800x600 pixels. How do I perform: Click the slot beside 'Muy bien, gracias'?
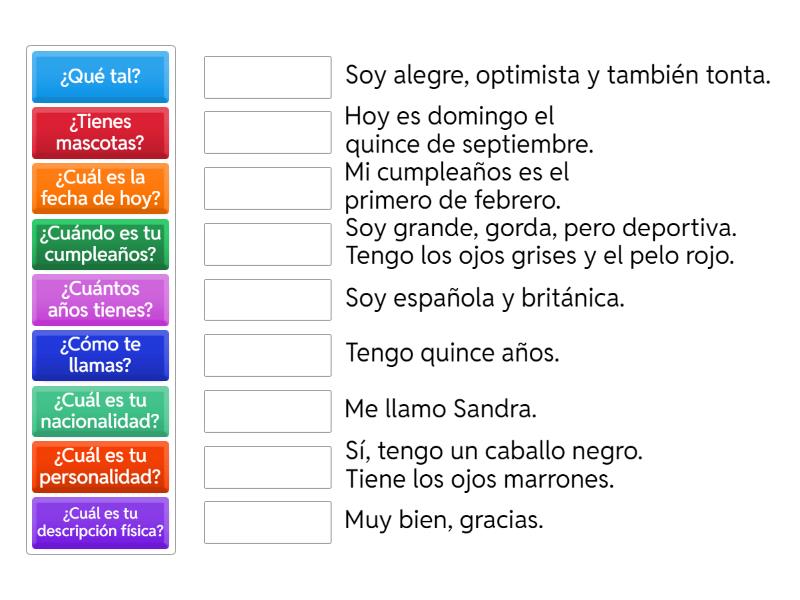[266, 520]
